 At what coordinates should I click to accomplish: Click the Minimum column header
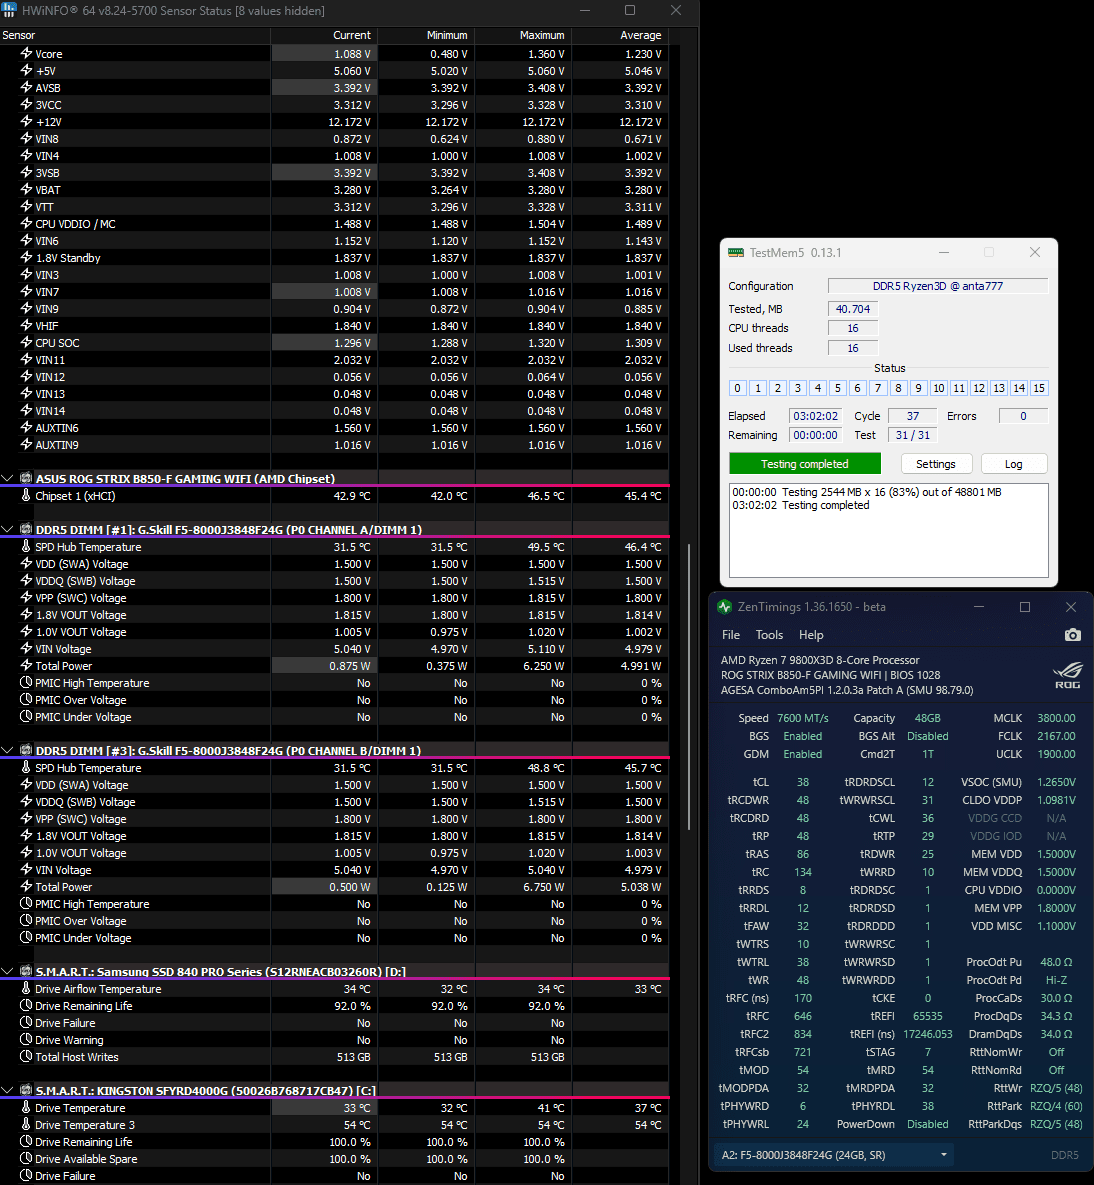(x=426, y=35)
